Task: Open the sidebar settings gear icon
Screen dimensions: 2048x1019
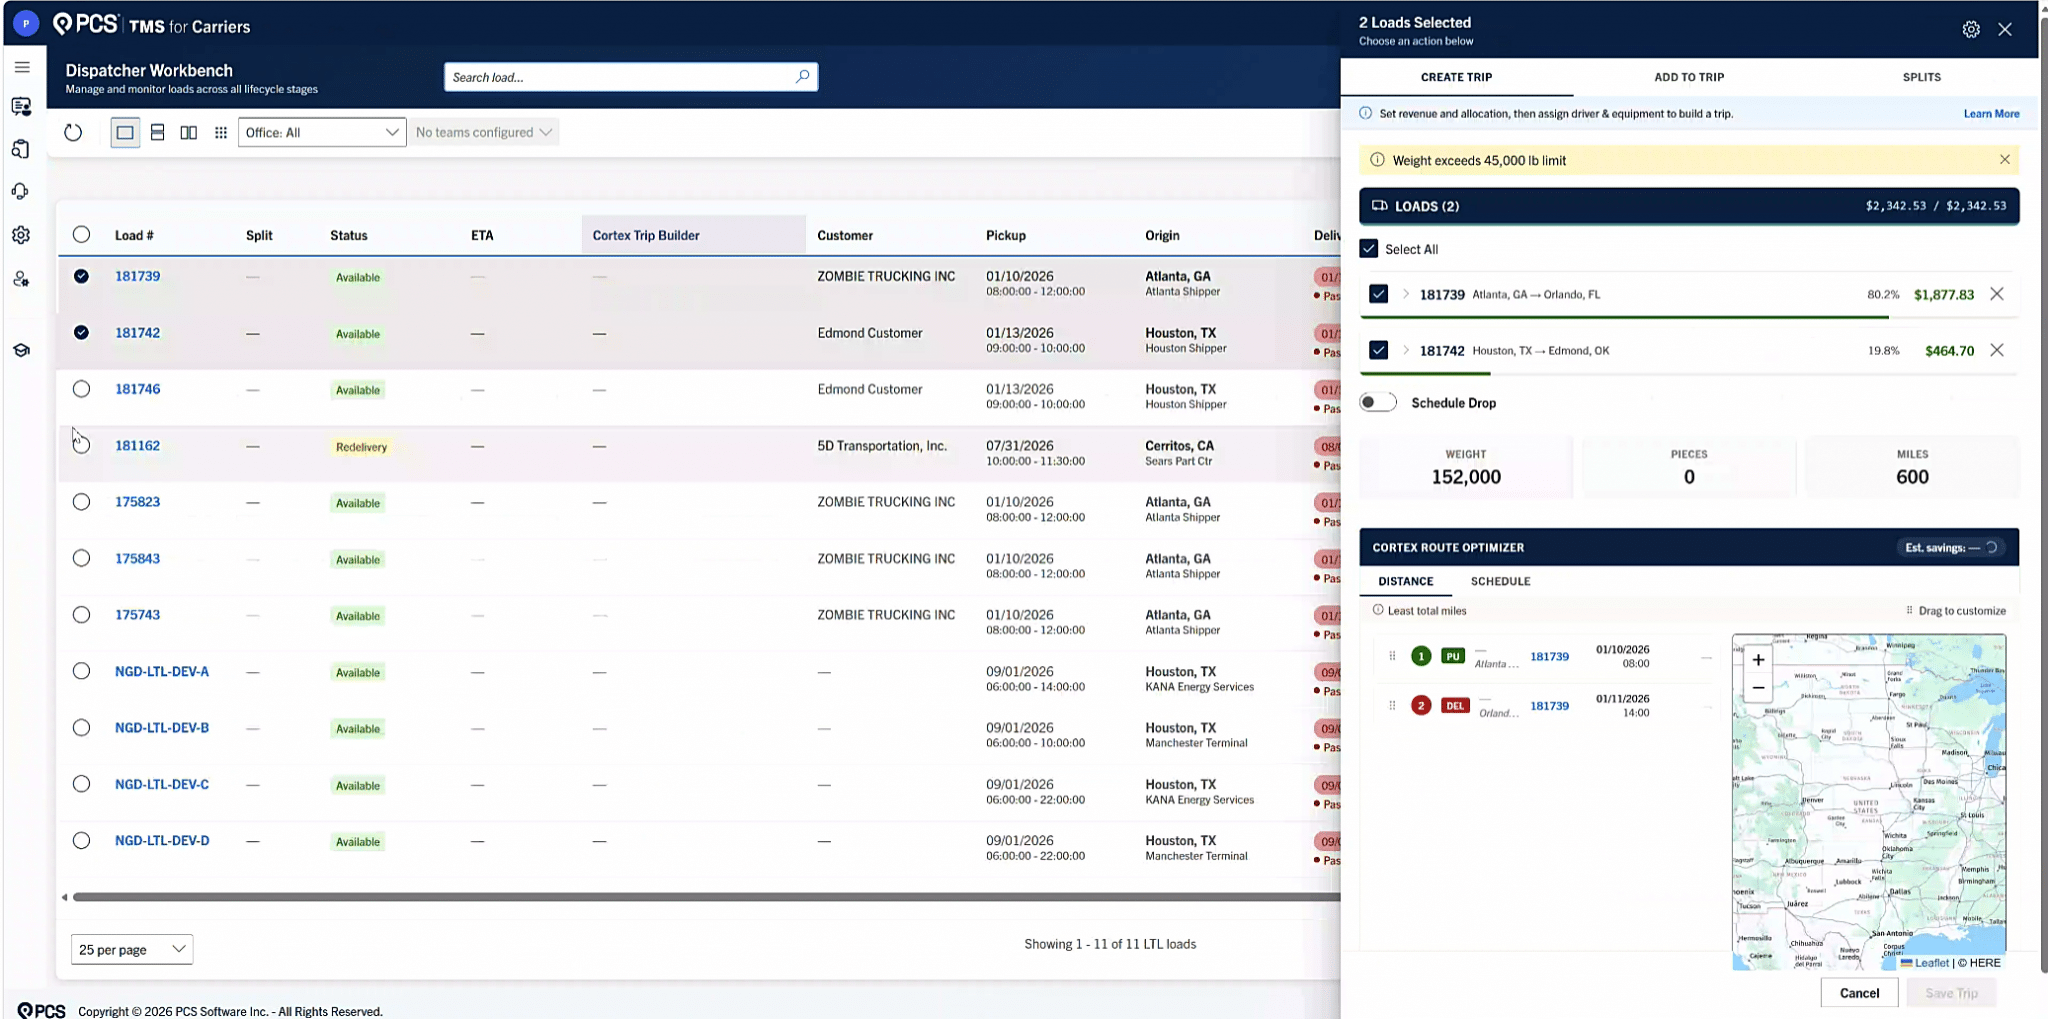Action: coord(21,235)
